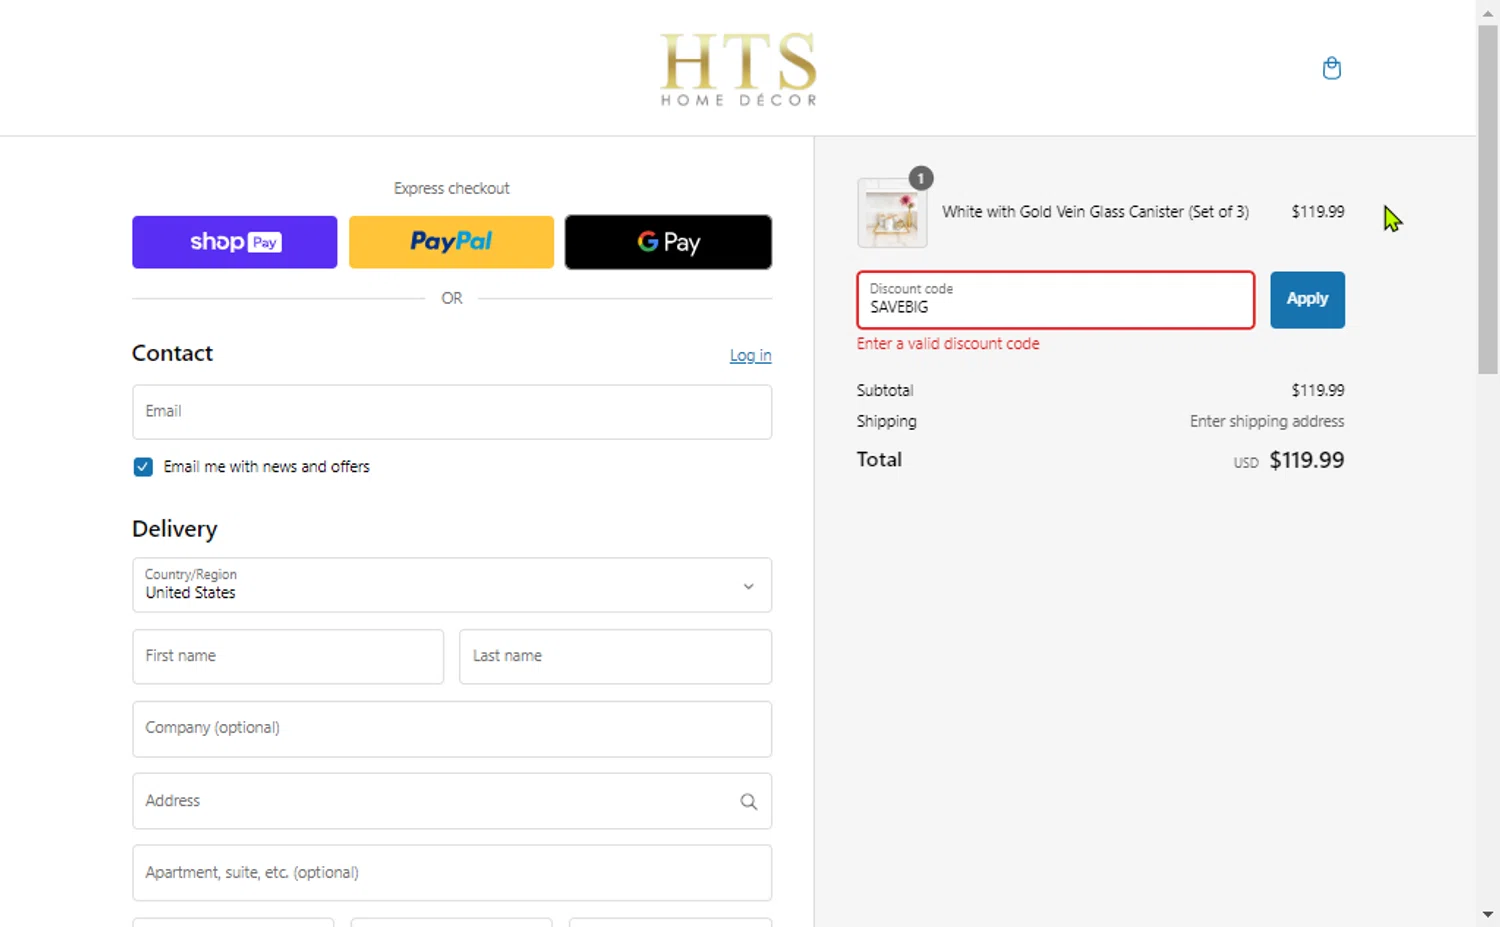The height and width of the screenshot is (927, 1500).
Task: Apply the discount code
Action: 1307,299
